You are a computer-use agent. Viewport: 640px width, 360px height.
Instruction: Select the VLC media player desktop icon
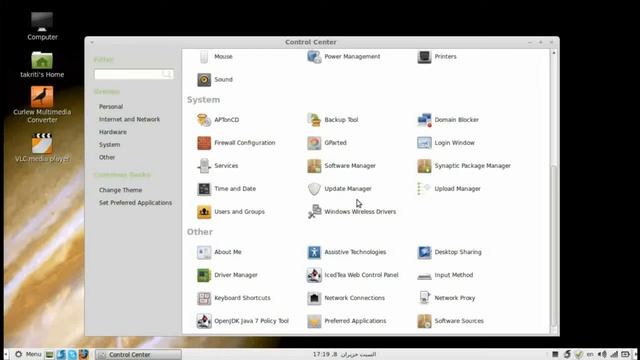42,147
